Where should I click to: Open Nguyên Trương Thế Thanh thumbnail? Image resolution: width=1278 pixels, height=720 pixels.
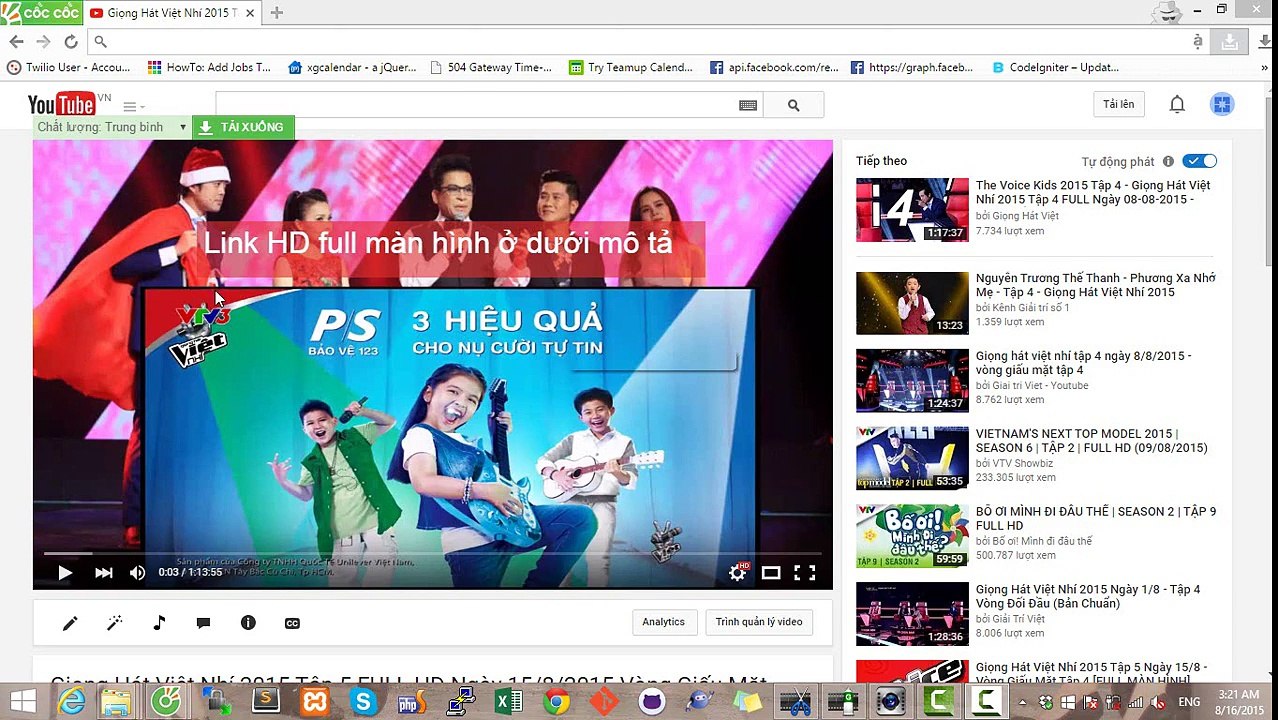point(912,303)
